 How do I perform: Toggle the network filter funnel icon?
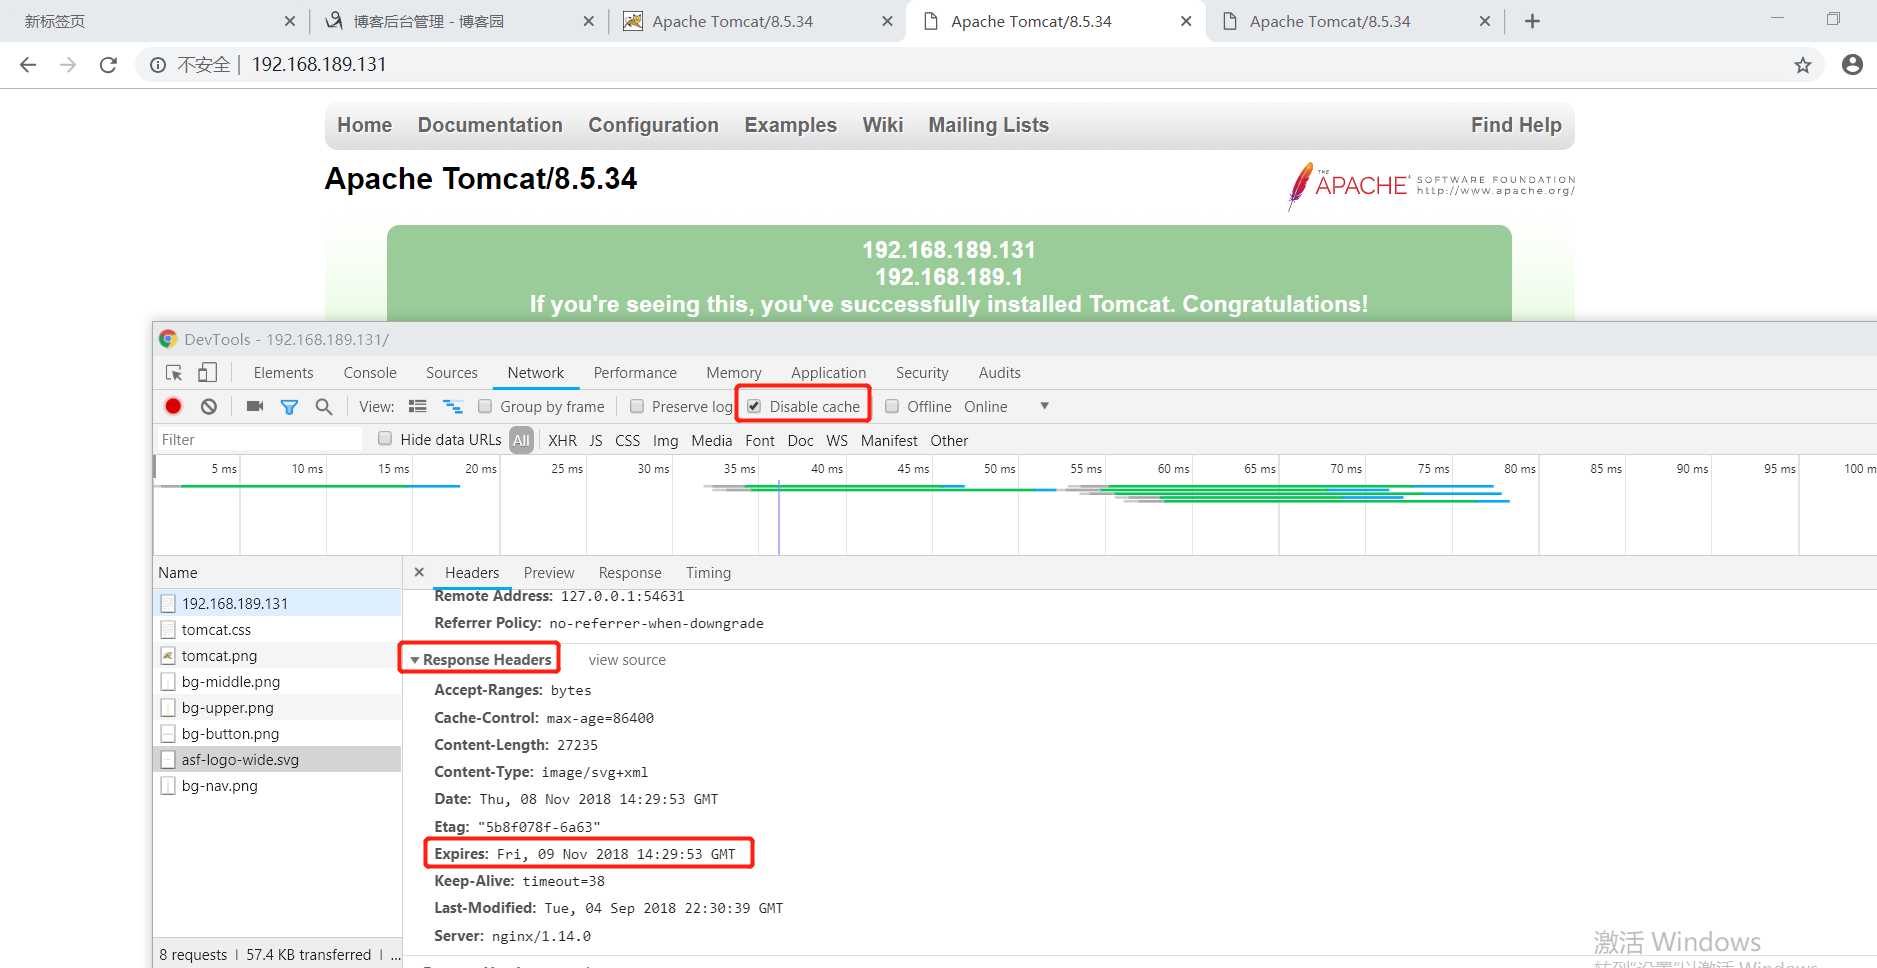[x=289, y=407]
